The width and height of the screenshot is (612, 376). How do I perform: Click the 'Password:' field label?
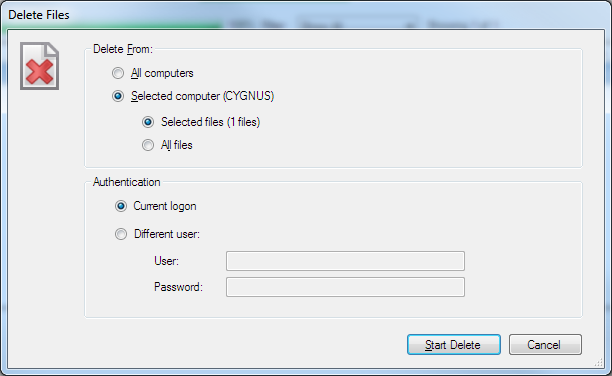coord(178,287)
